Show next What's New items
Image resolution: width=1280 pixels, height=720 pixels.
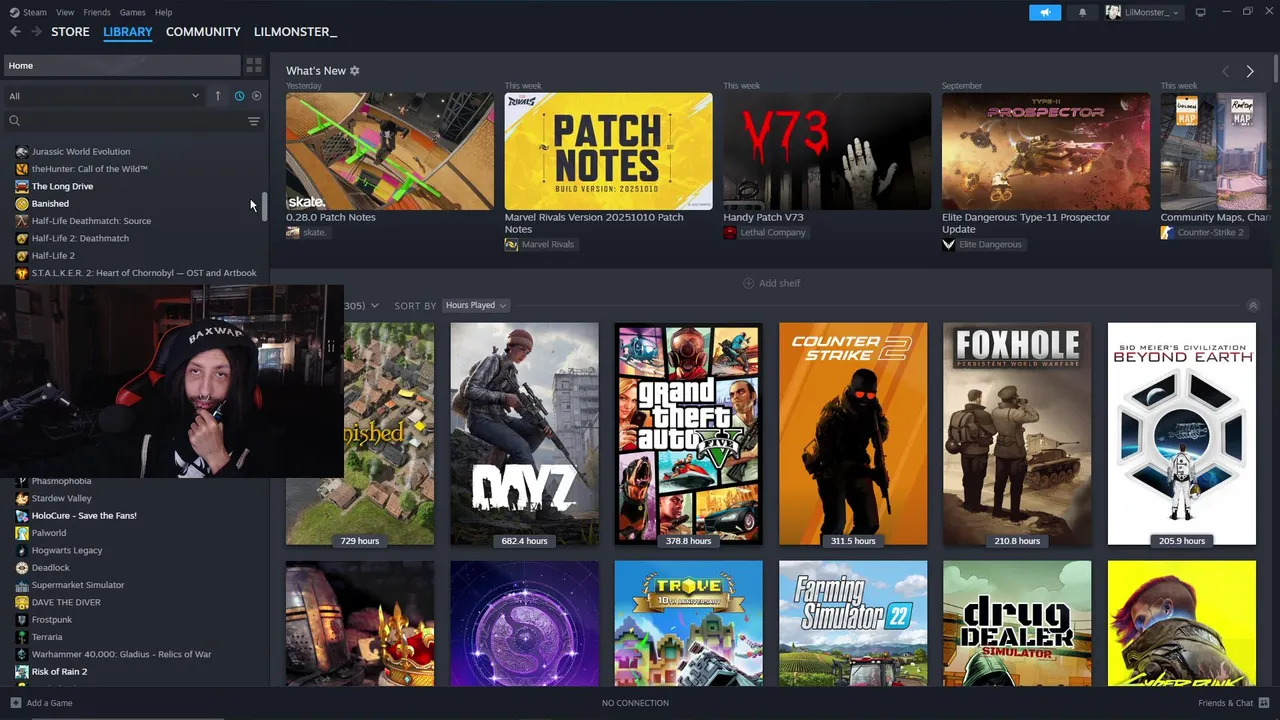pos(1250,71)
